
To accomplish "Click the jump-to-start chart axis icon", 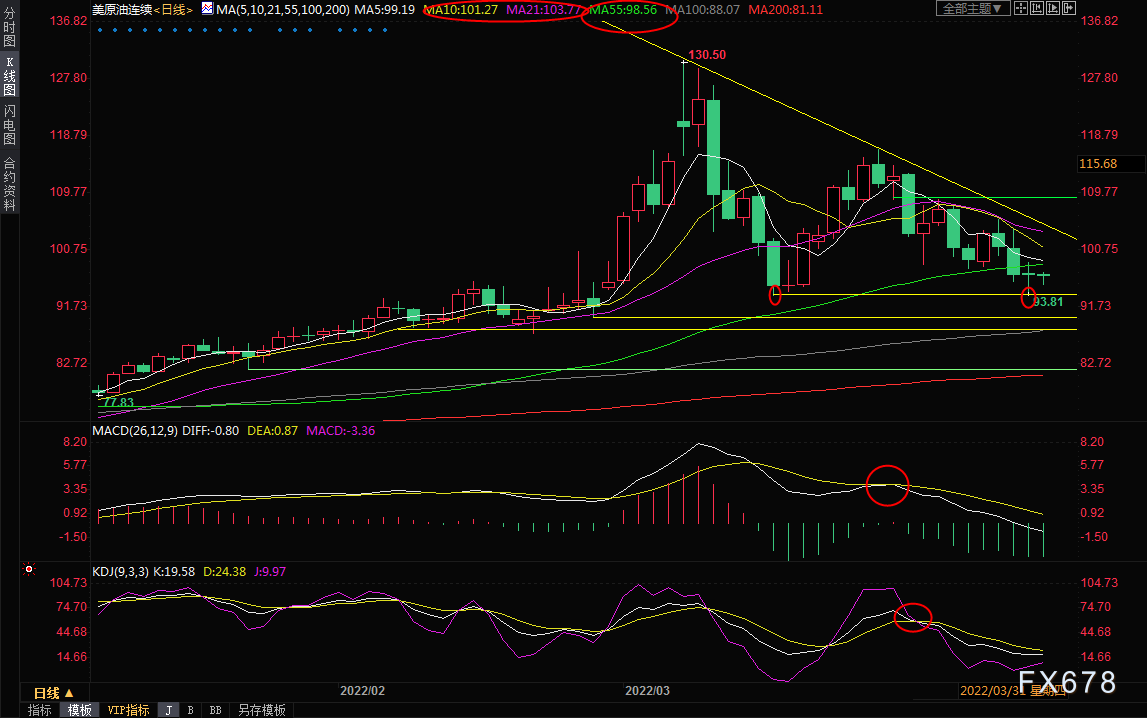I will 1037,8.
